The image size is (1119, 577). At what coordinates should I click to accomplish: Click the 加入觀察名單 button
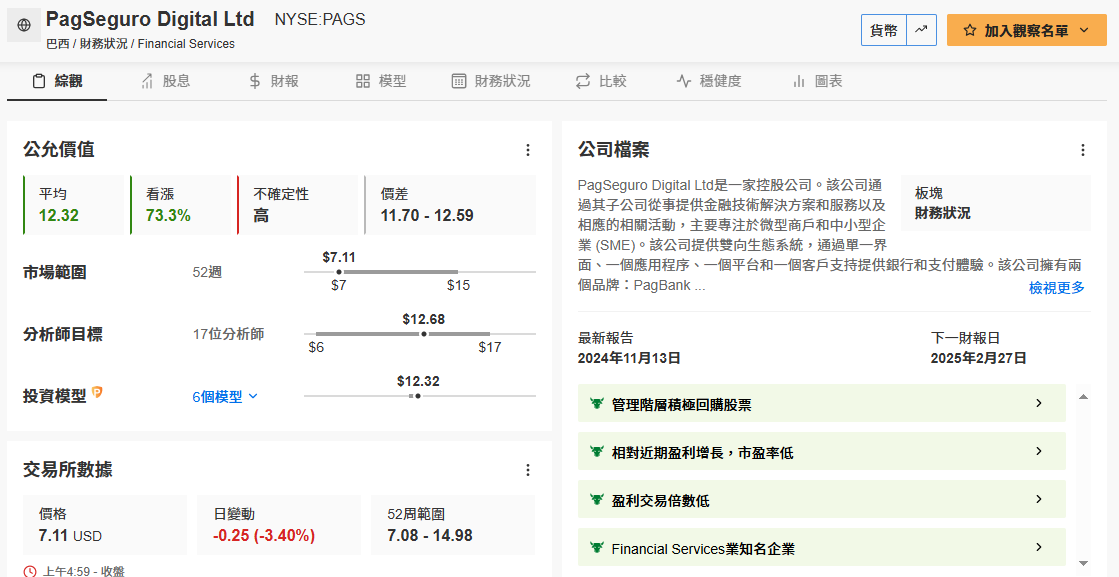1026,30
